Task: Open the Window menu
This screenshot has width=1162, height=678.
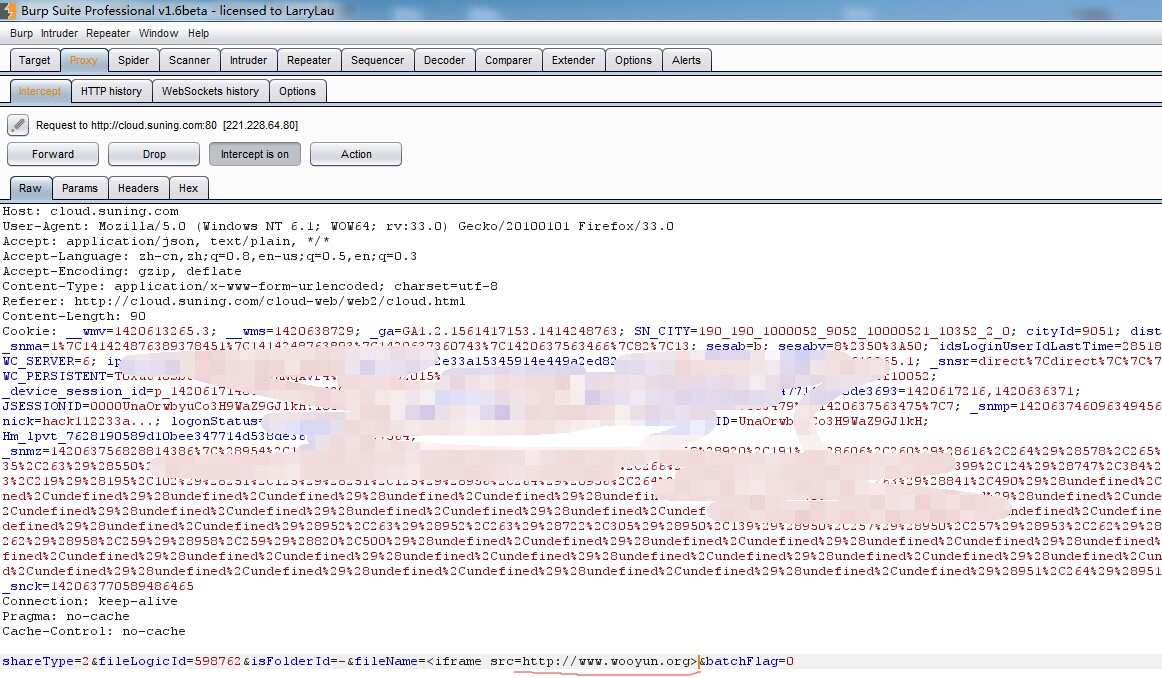Action: (159, 33)
